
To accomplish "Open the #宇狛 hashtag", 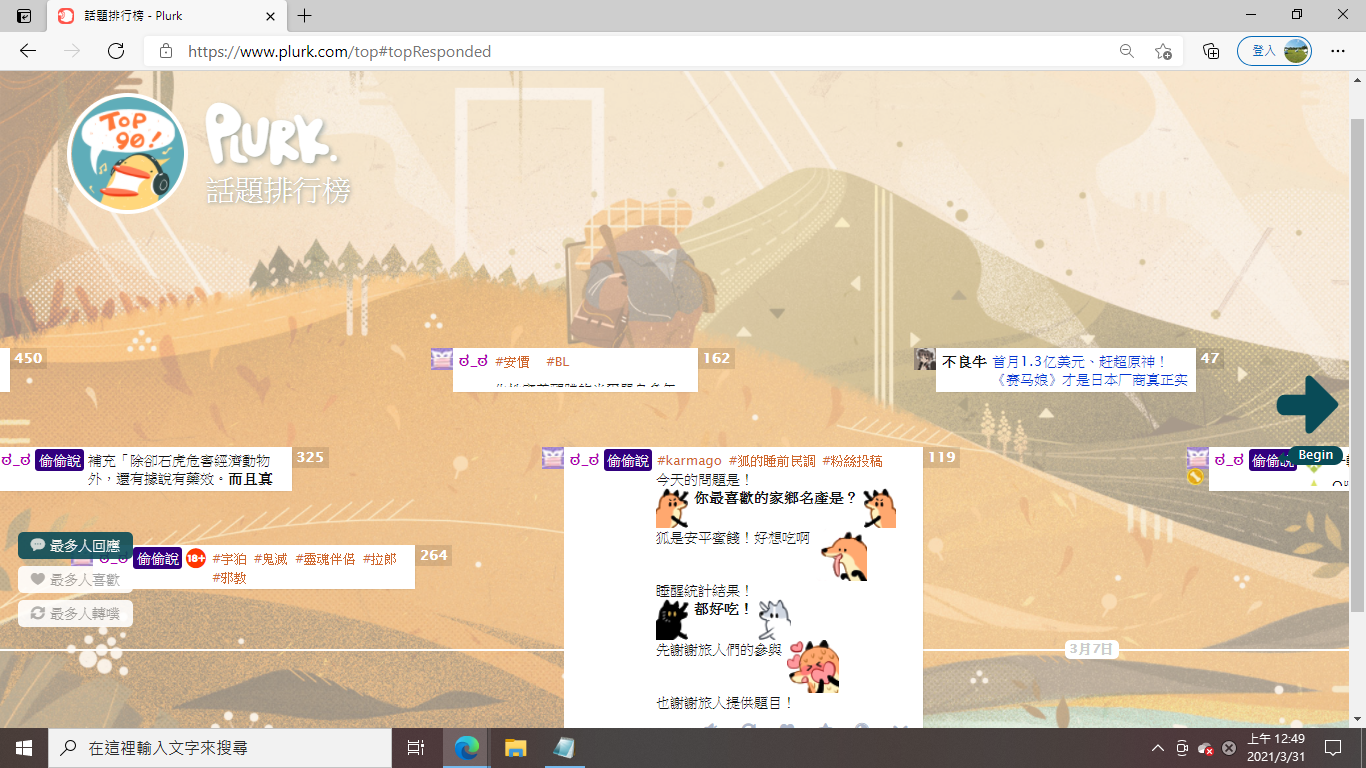I will tap(229, 558).
